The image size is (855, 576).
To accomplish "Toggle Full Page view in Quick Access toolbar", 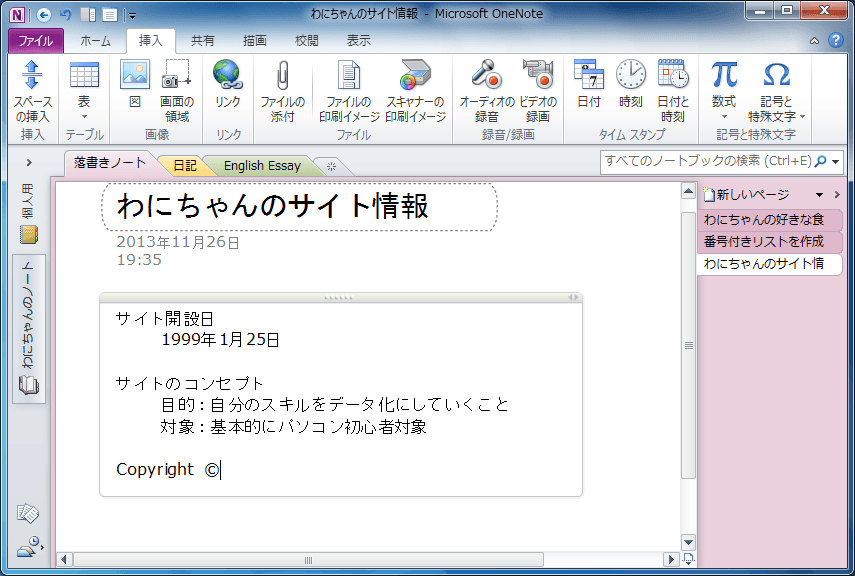I will 110,14.
